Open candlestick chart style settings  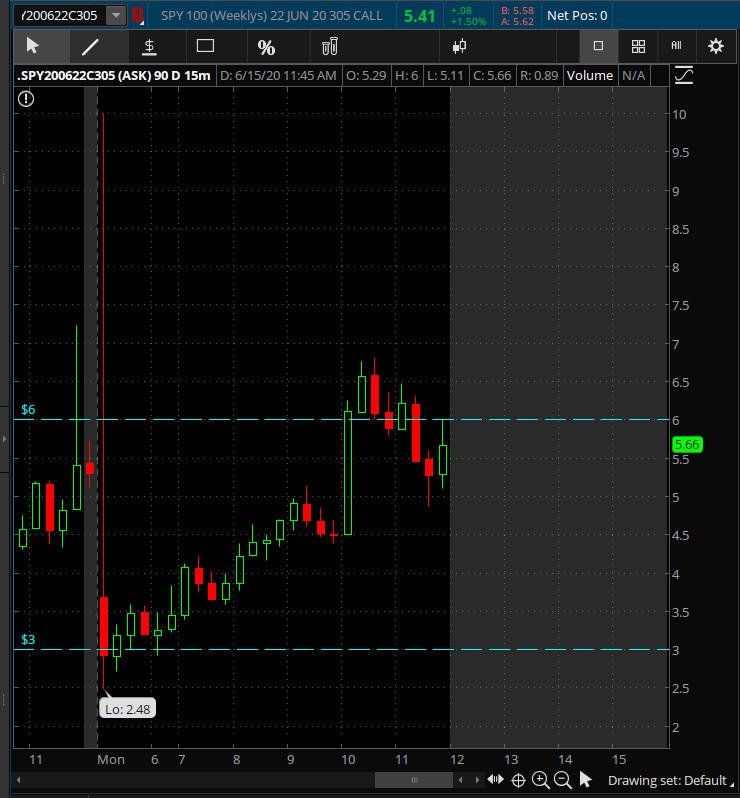459,46
